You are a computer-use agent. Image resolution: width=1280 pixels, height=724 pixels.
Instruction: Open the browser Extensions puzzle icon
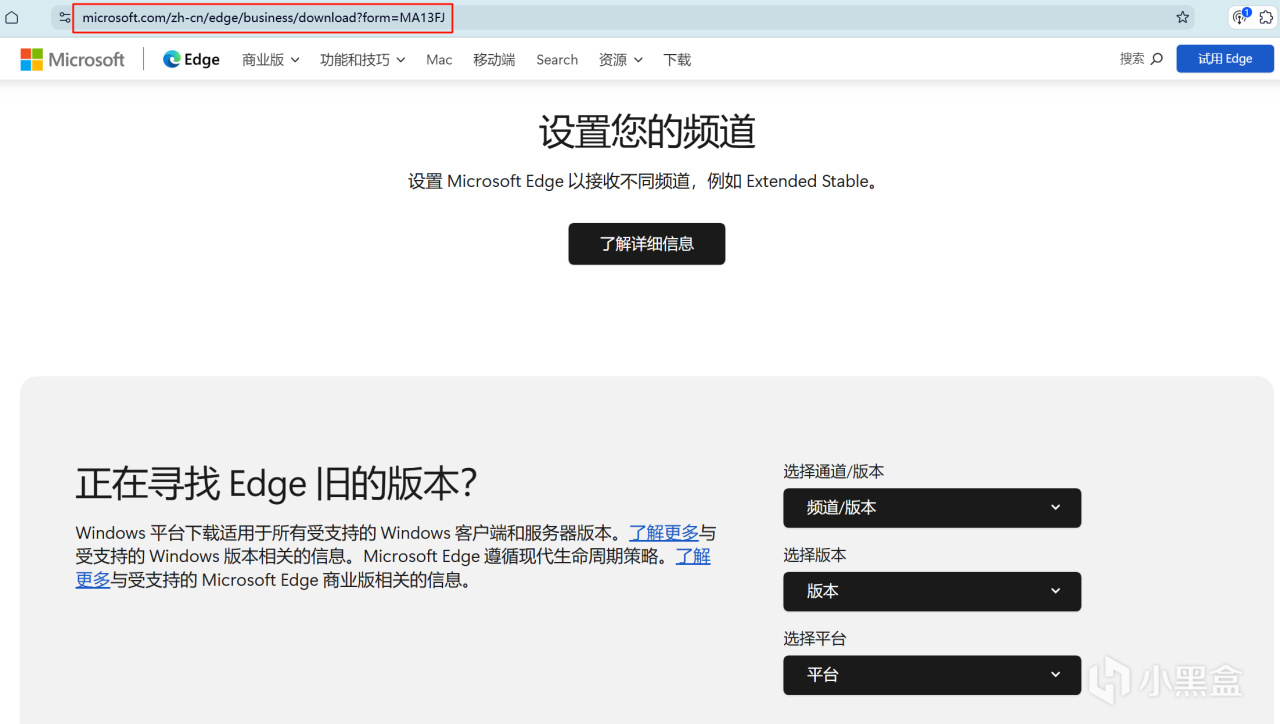1266,17
